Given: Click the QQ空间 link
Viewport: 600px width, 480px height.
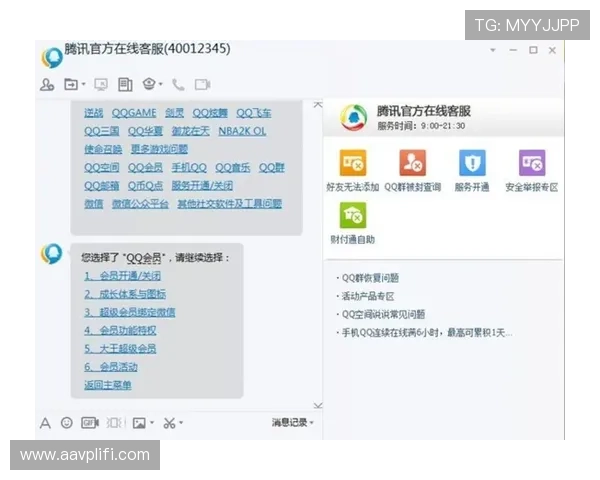Looking at the screenshot, I should (x=102, y=167).
